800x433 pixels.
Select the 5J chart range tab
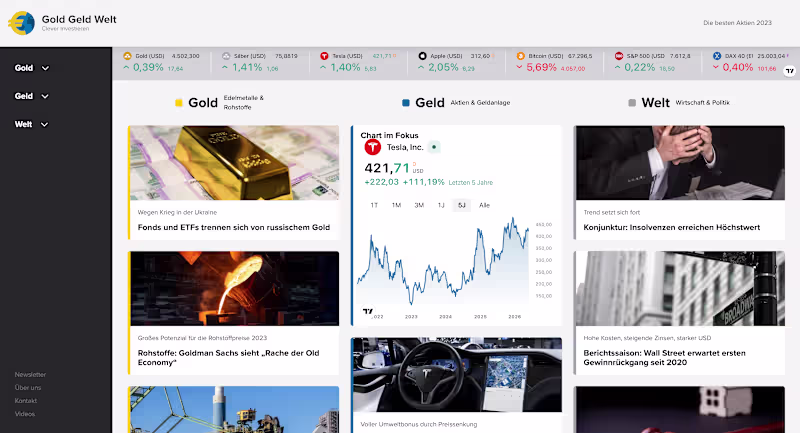[x=462, y=205]
